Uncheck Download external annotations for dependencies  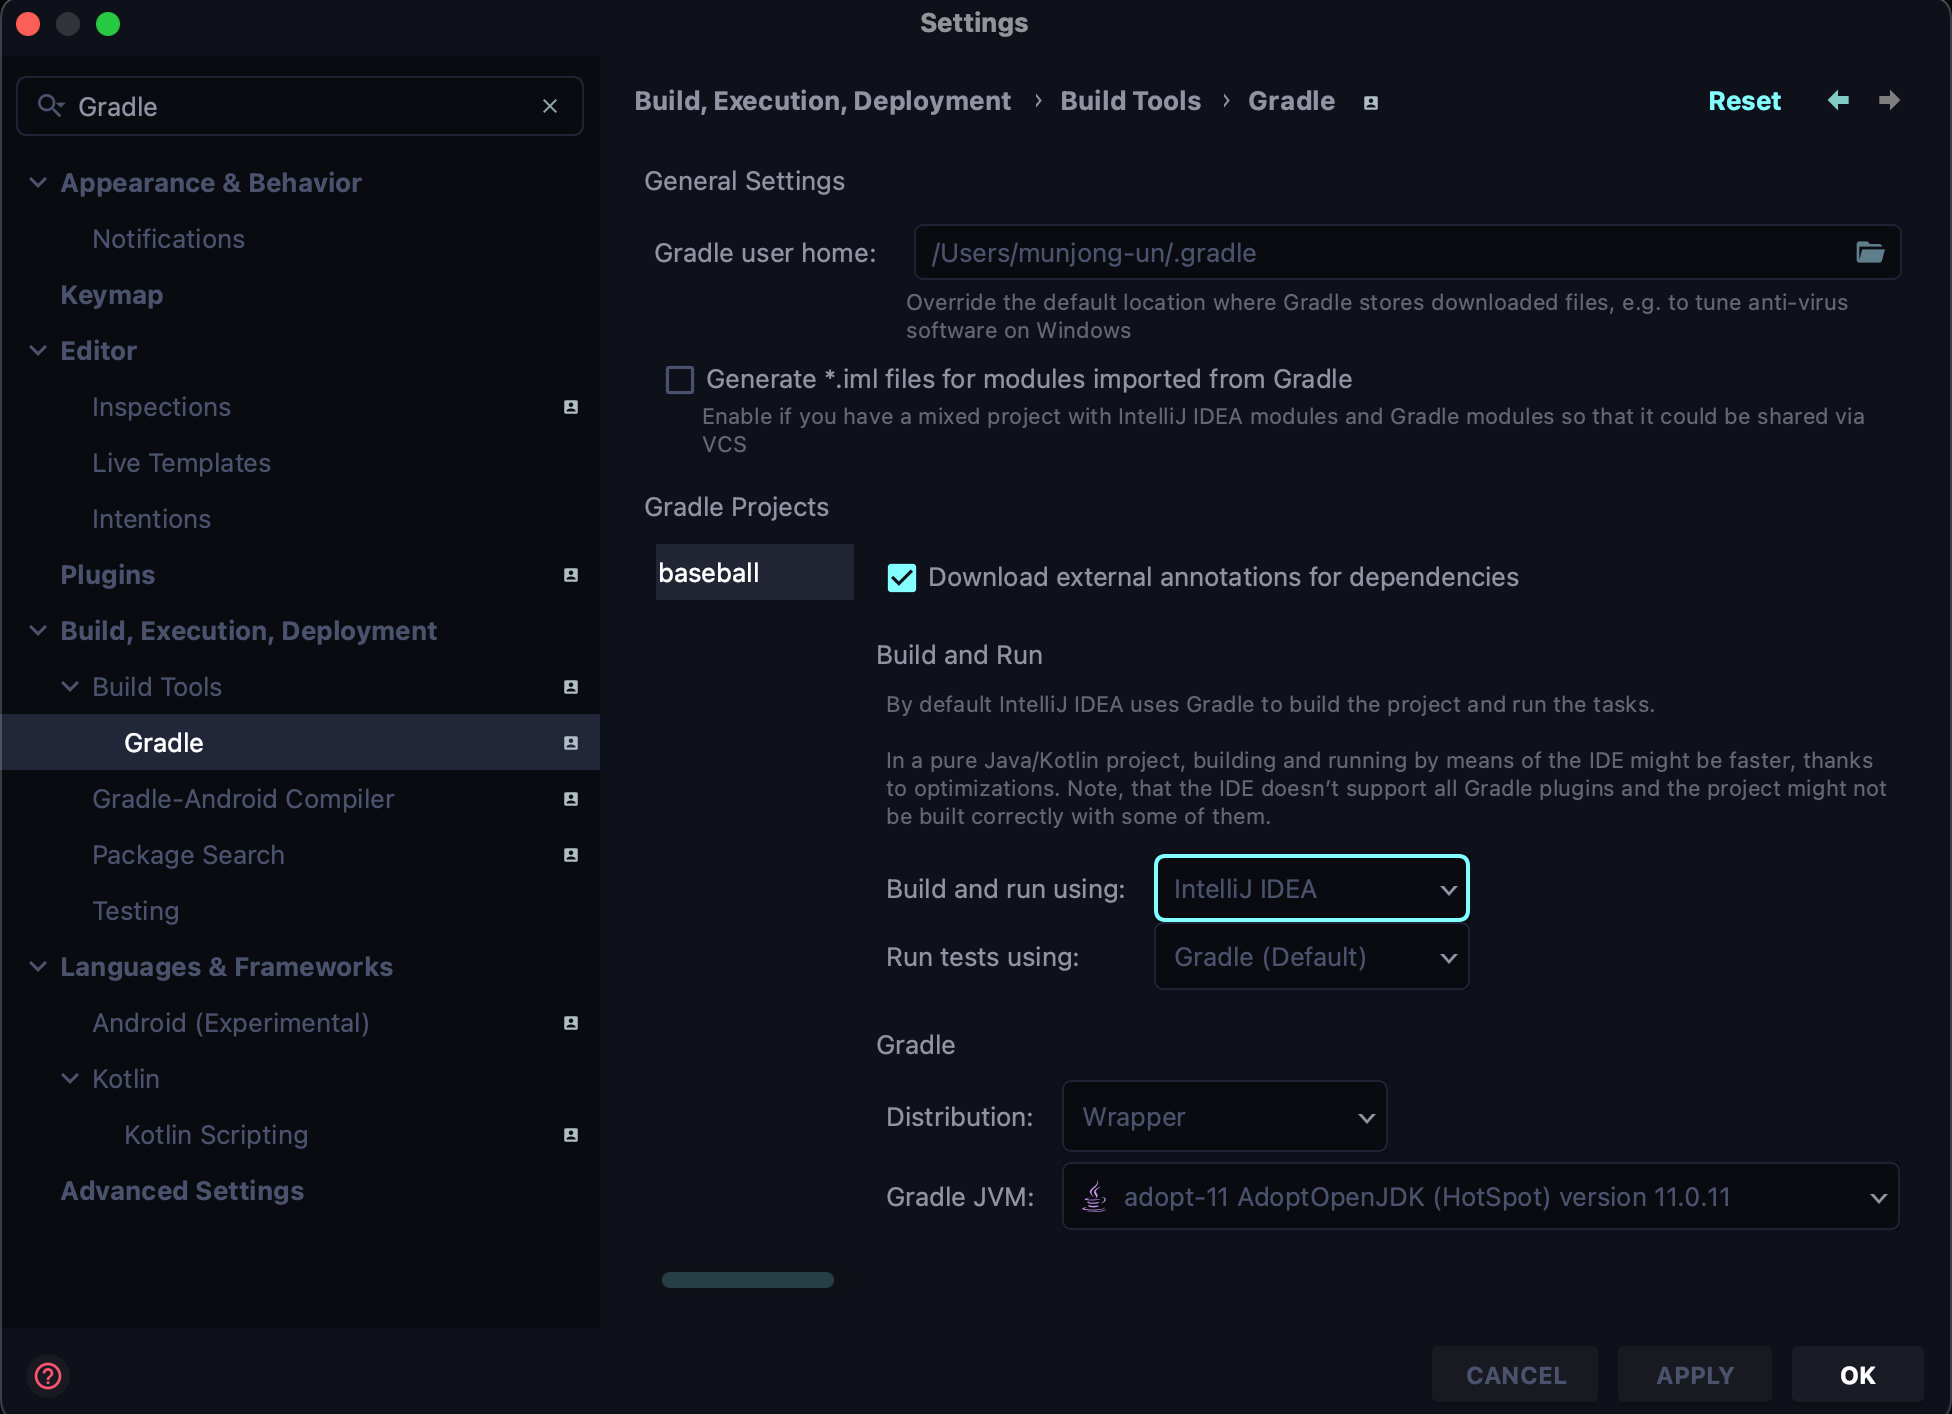901,578
